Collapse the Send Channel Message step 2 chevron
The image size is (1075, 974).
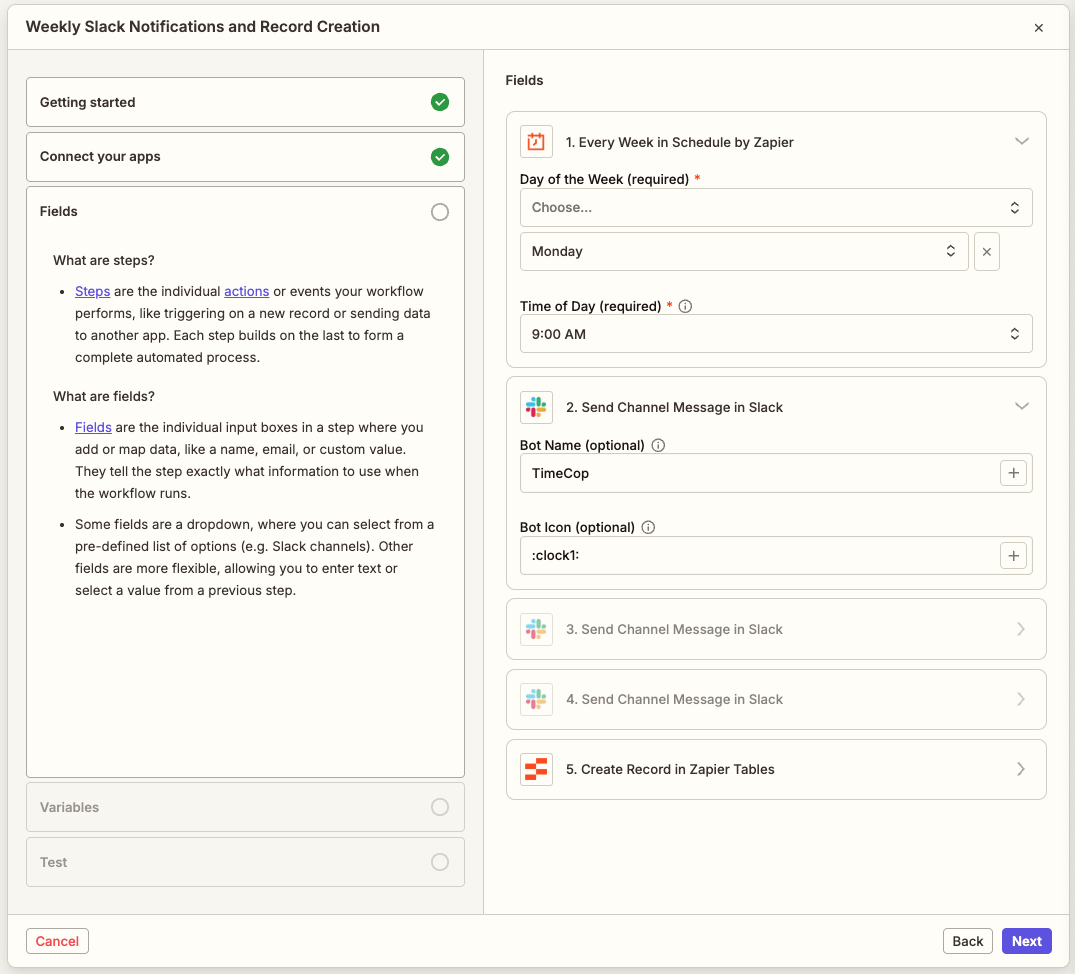(1022, 406)
